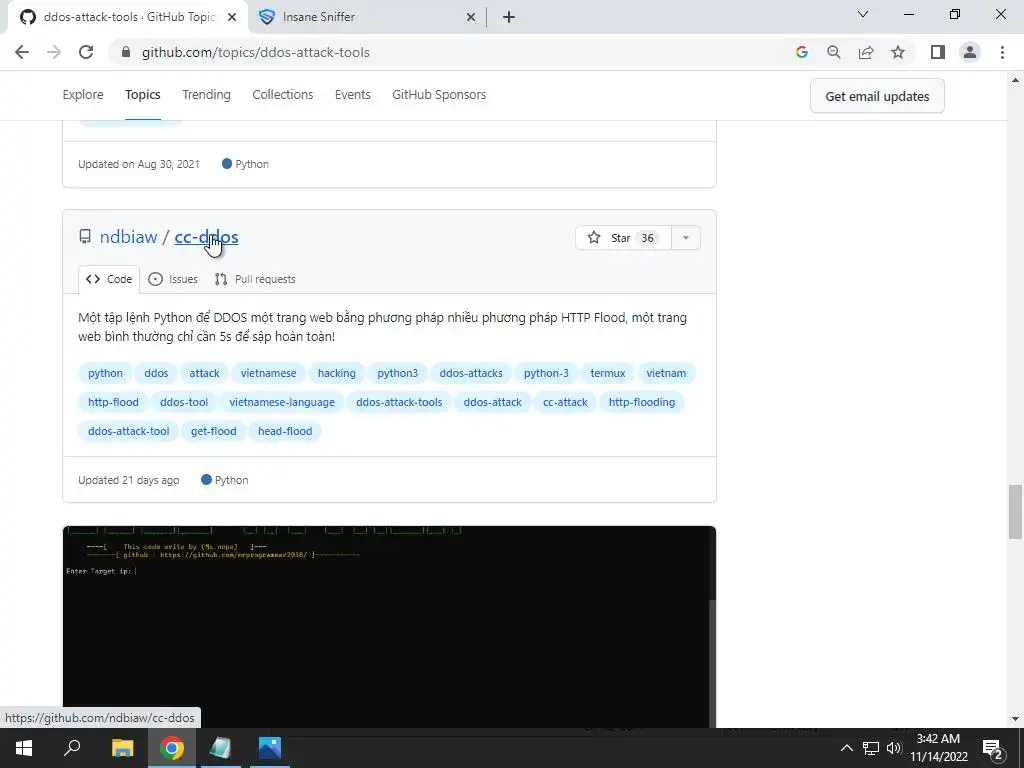This screenshot has width=1024, height=768.
Task: Click the ddos-tool topic tag
Action: [184, 402]
